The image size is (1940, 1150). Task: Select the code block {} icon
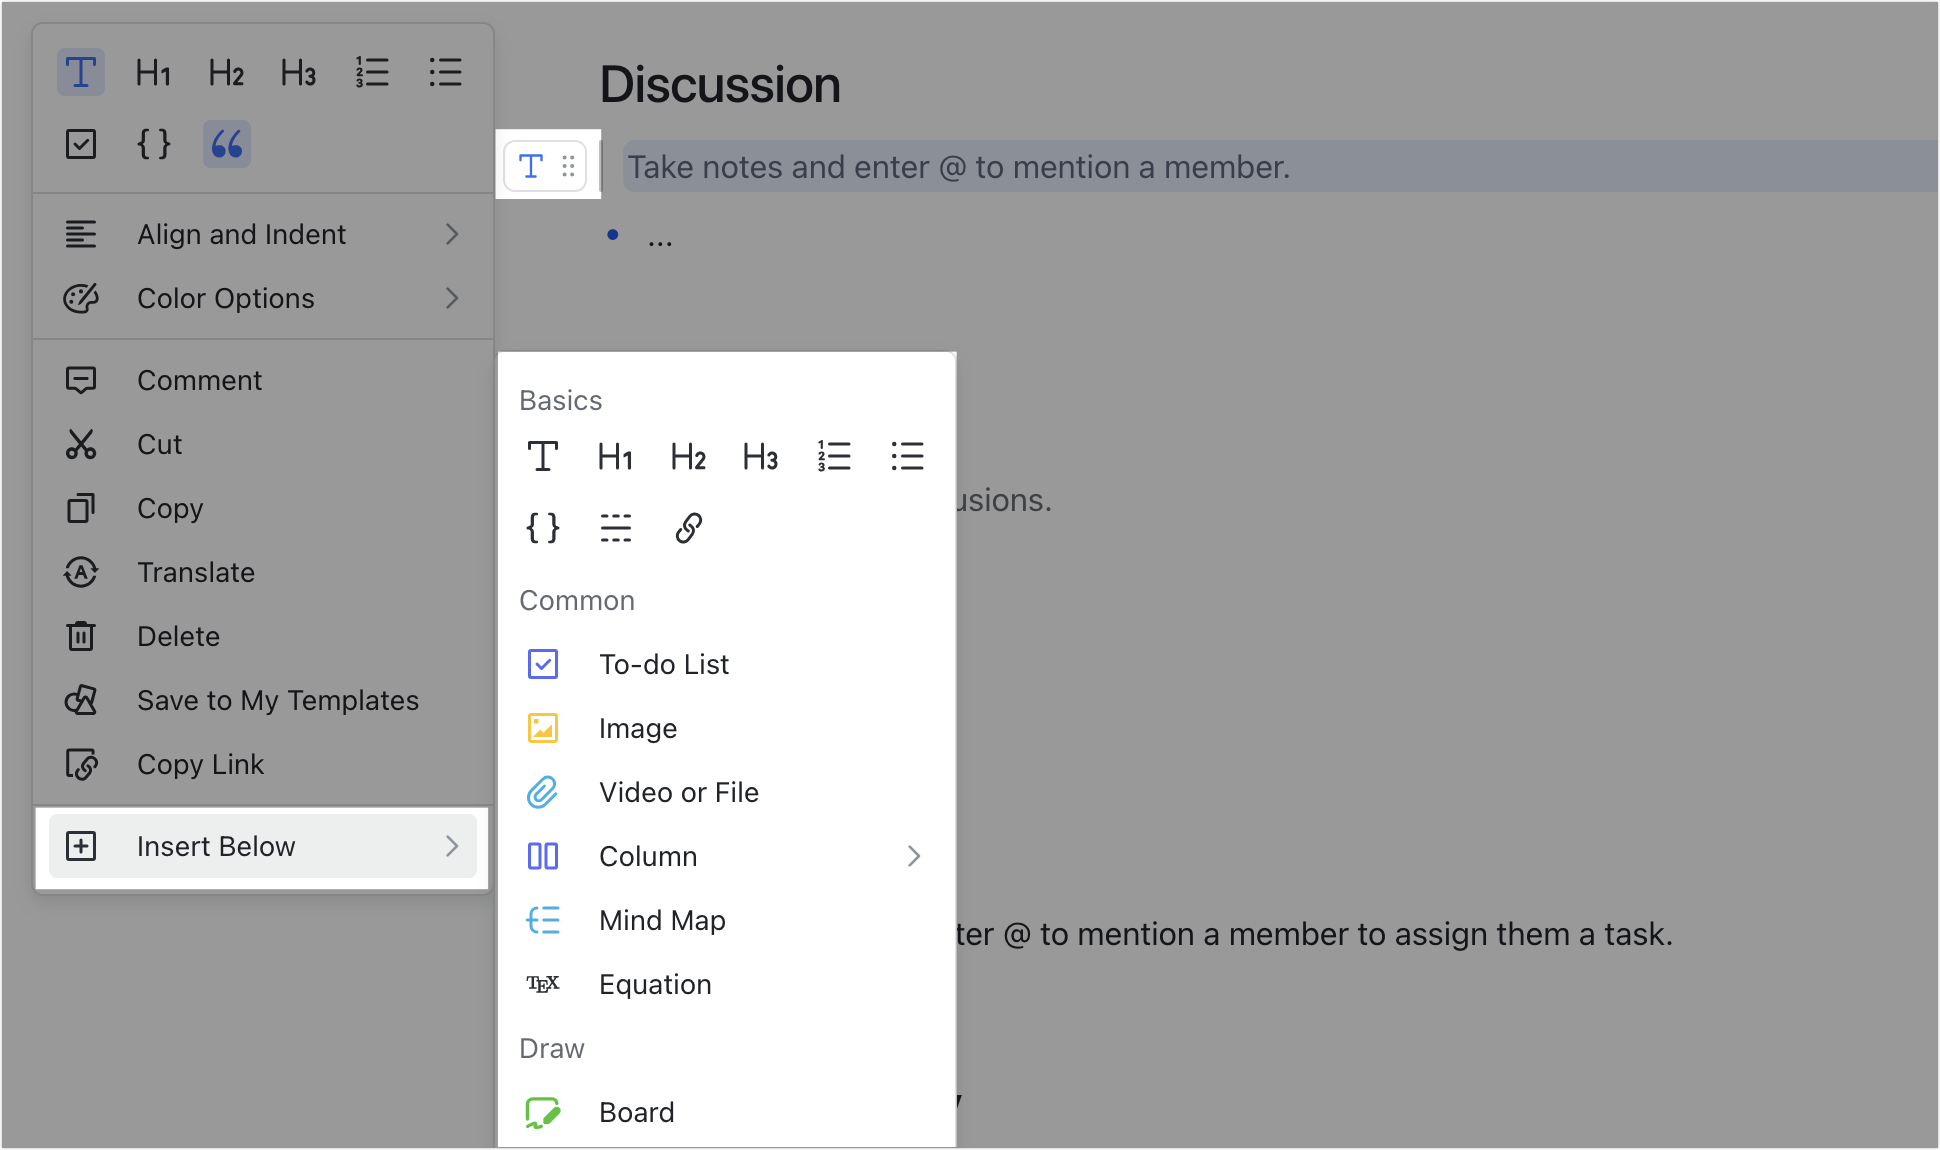(542, 527)
